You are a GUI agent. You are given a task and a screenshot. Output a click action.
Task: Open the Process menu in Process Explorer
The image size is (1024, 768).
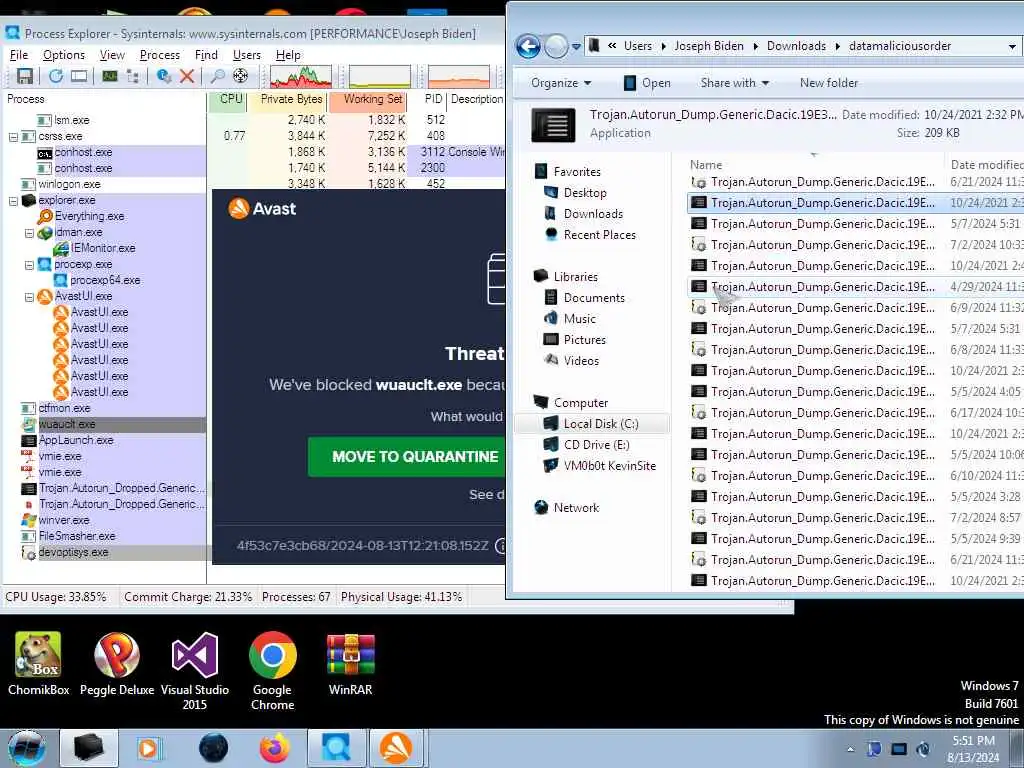point(160,55)
